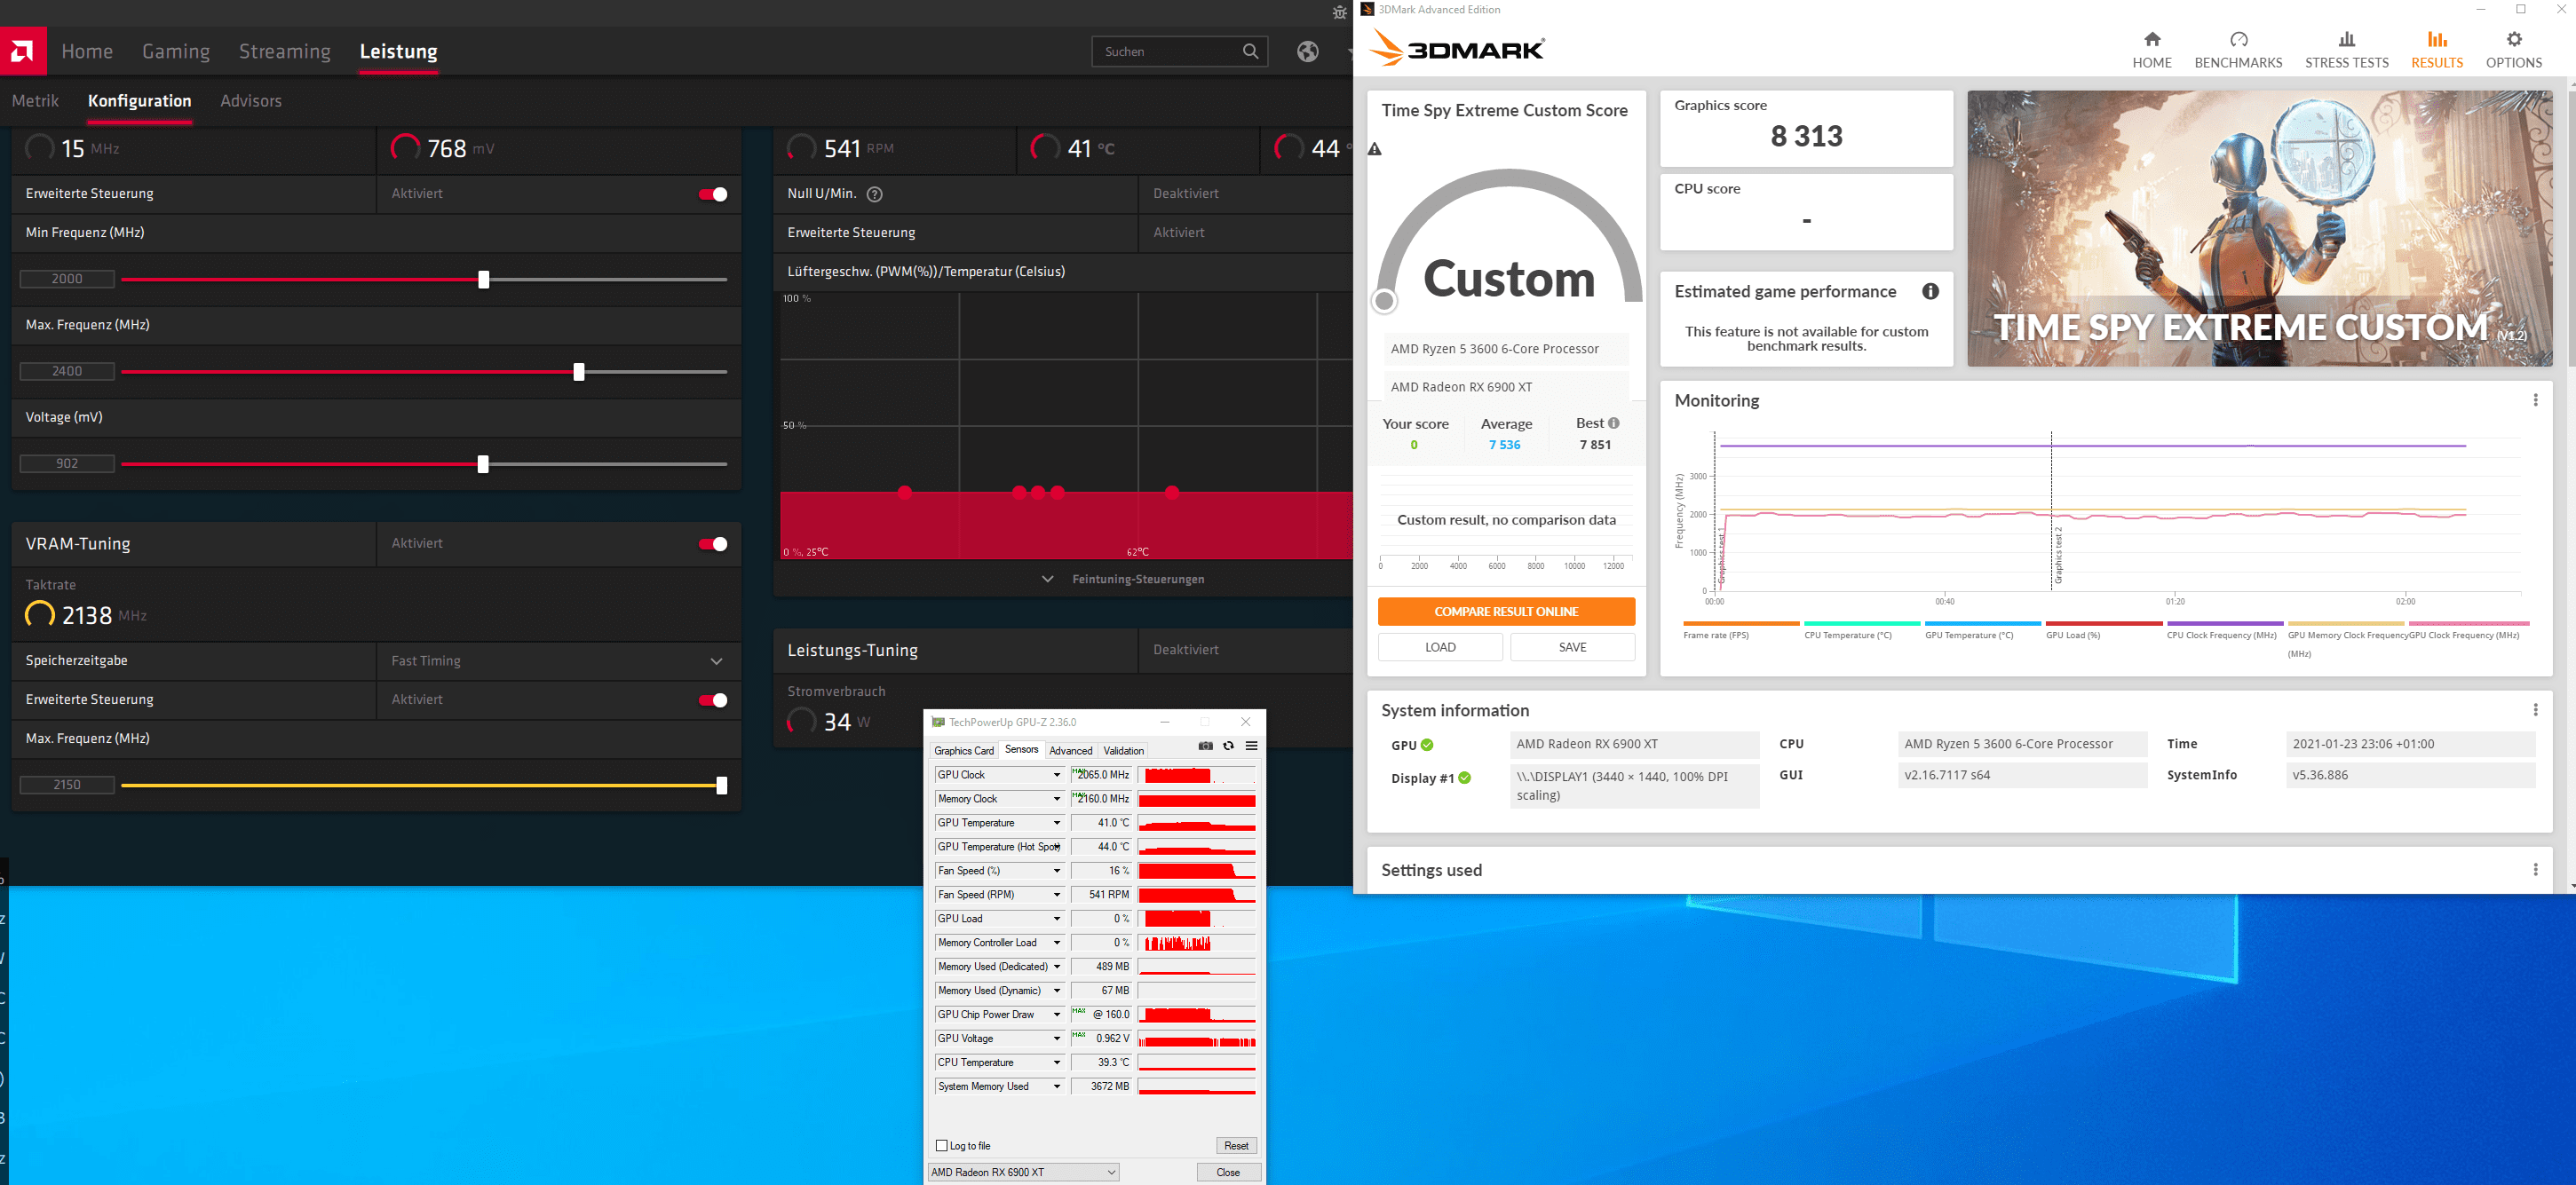Click the AMD logo in Radeon Software
The height and width of the screenshot is (1185, 2576).
[23, 51]
